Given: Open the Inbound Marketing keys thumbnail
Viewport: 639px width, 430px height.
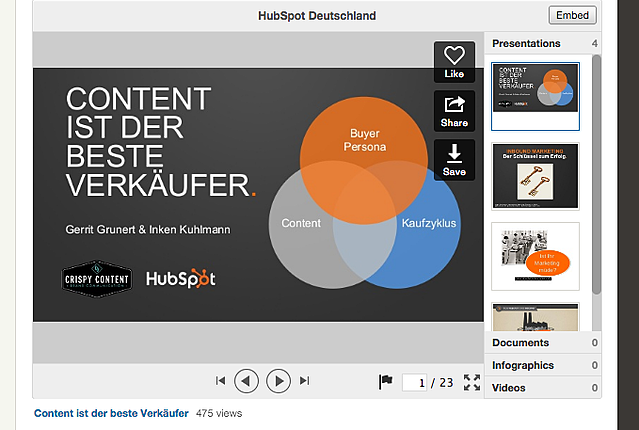Looking at the screenshot, I should coord(535,176).
